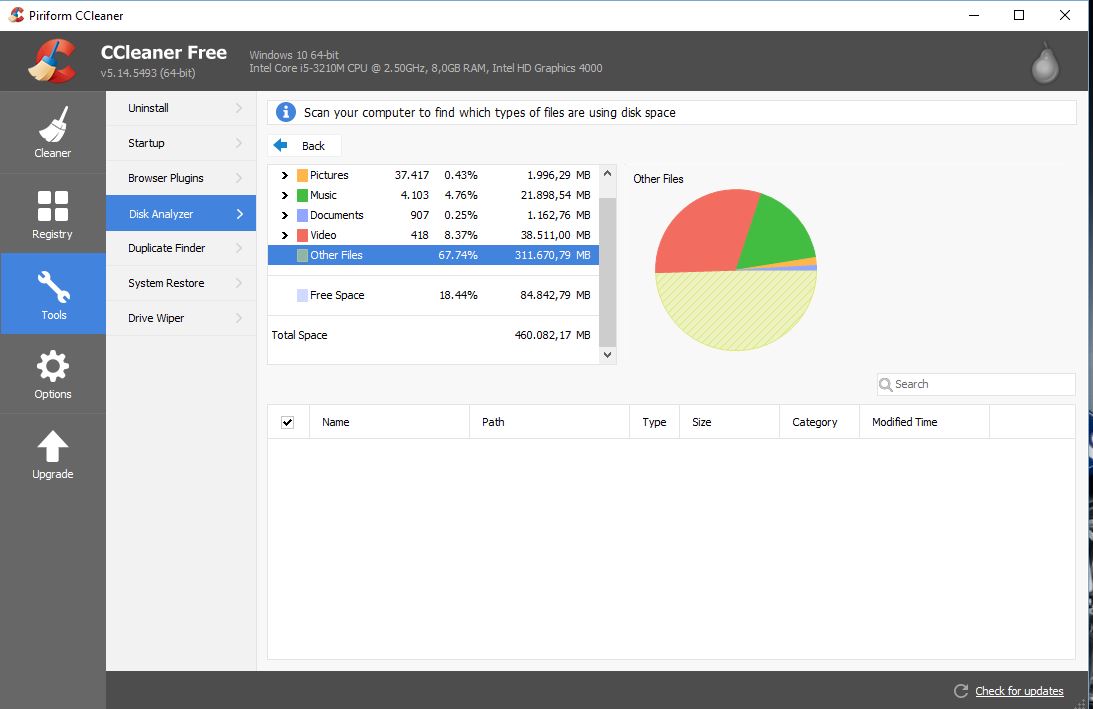Open System Restore tool
The width and height of the screenshot is (1093, 709).
tap(181, 283)
